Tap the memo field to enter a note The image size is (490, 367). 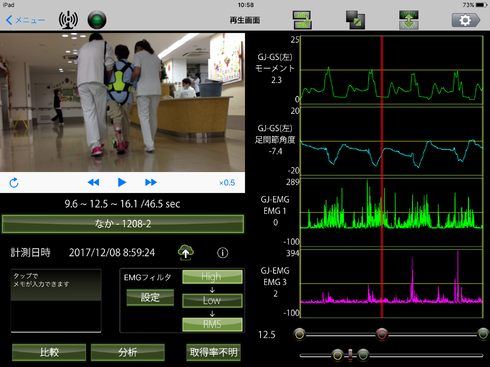(56, 301)
